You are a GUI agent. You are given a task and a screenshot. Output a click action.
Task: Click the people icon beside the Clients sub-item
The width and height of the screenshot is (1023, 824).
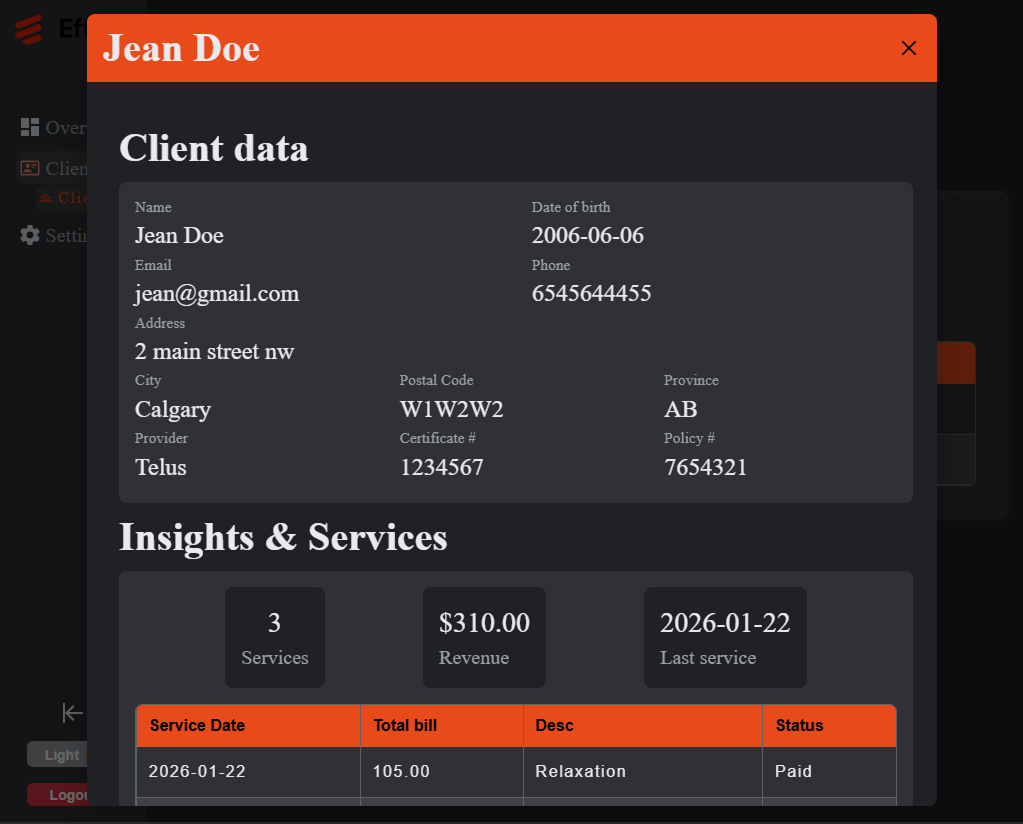[44, 197]
